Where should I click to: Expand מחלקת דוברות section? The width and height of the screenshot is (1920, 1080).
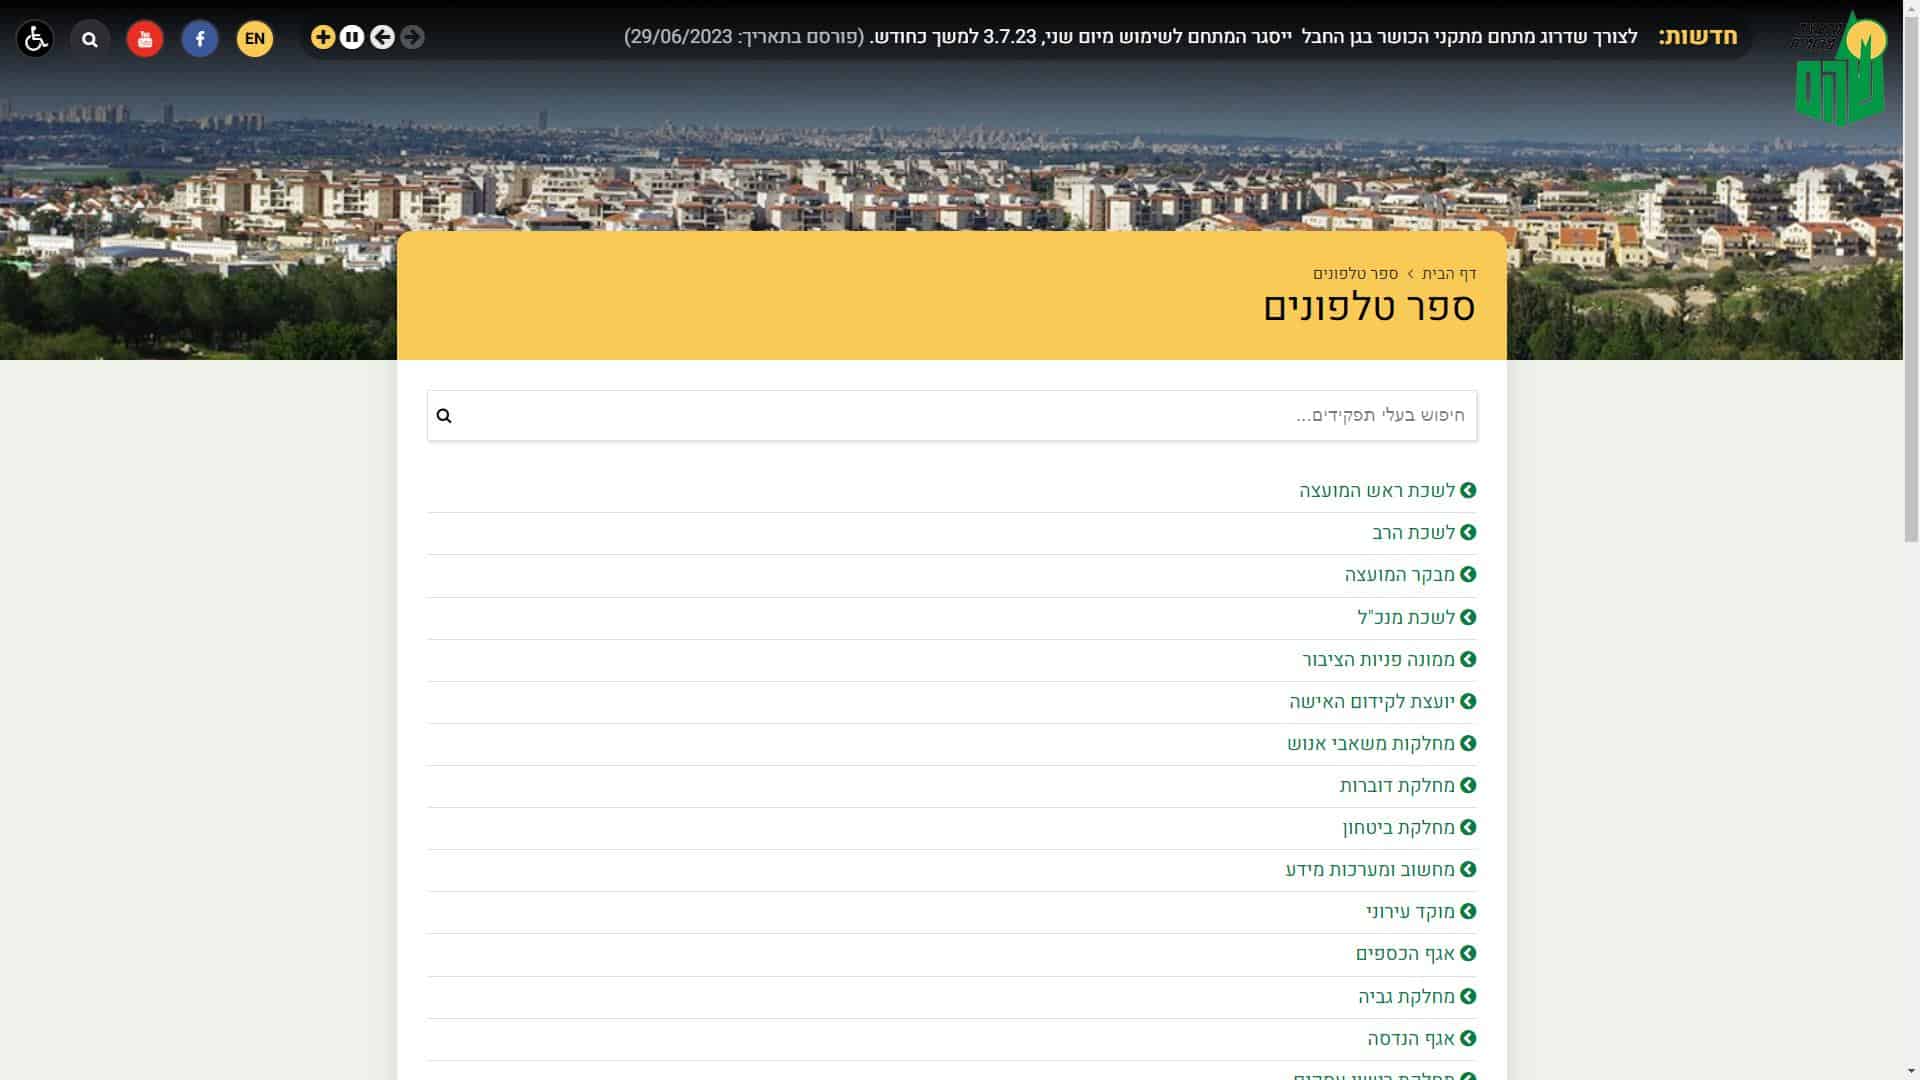point(1397,786)
